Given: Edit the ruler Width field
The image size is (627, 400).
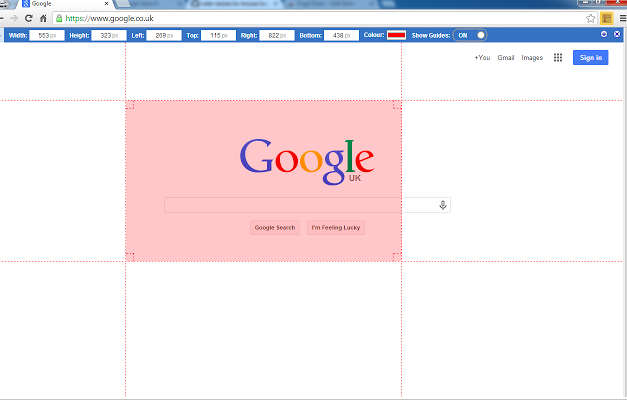Looking at the screenshot, I should click(x=47, y=36).
